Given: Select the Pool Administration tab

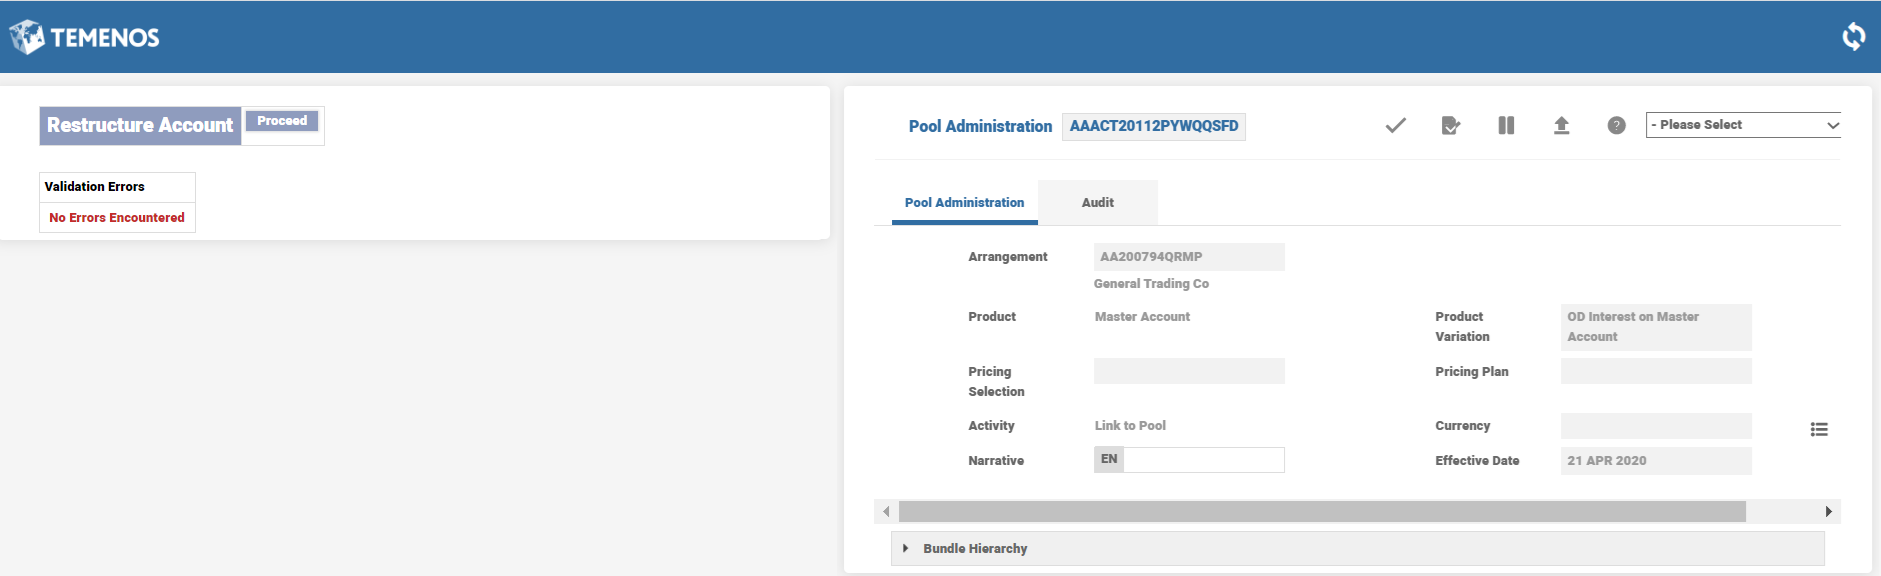Looking at the screenshot, I should click(964, 202).
